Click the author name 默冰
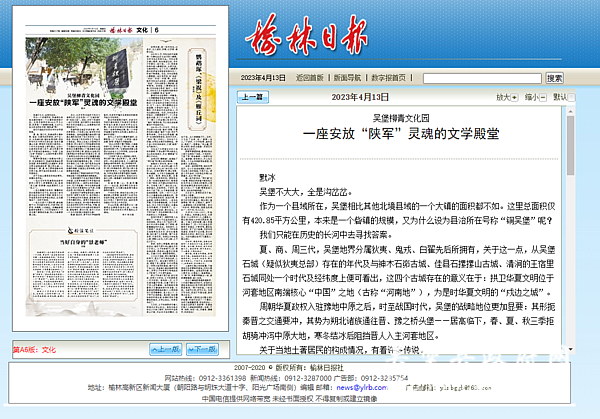This screenshot has width=600, height=419. [267, 178]
